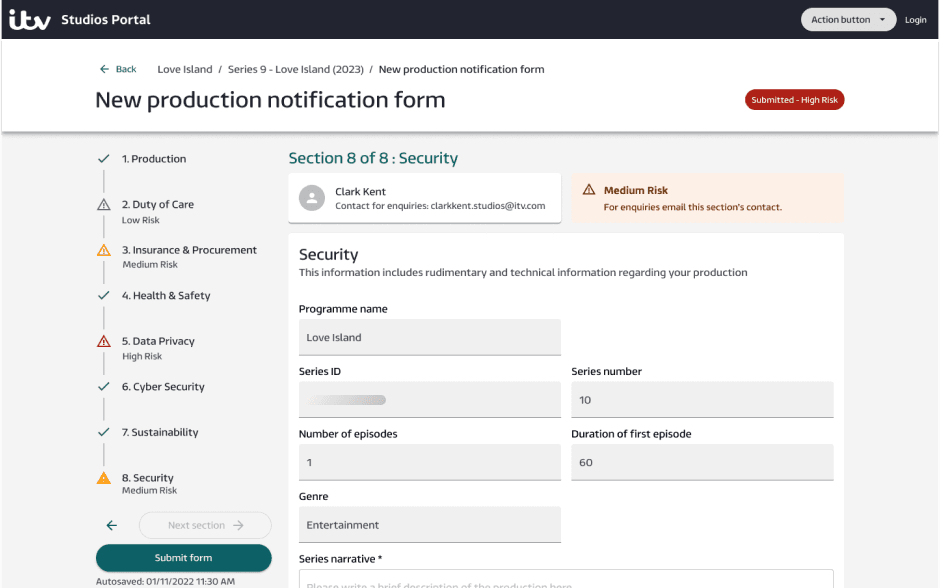The image size is (940, 588).
Task: Click the Clark Kent contact name
Action: click(x=360, y=192)
